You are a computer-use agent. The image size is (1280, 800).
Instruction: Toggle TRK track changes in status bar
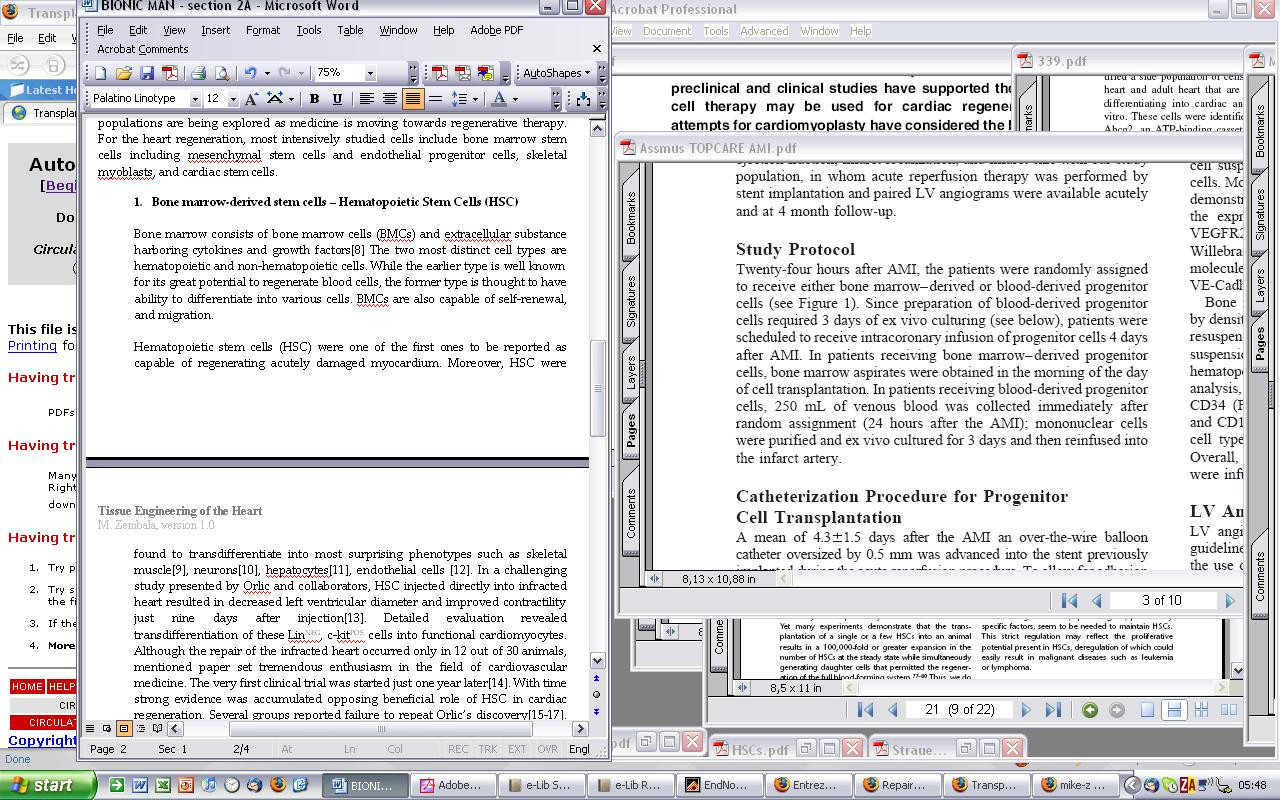[x=487, y=749]
